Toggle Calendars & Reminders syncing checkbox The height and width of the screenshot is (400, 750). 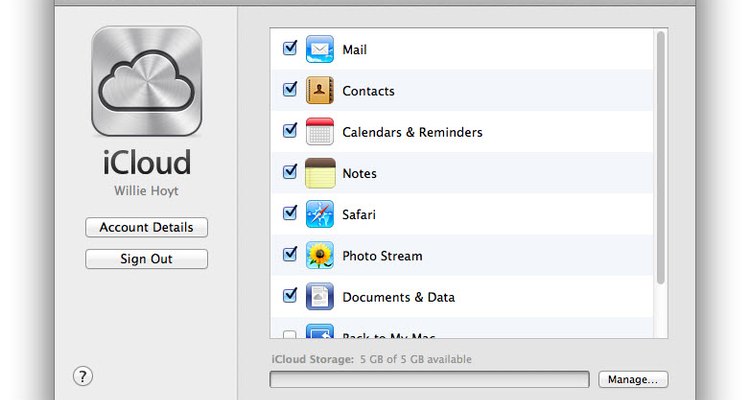[290, 130]
